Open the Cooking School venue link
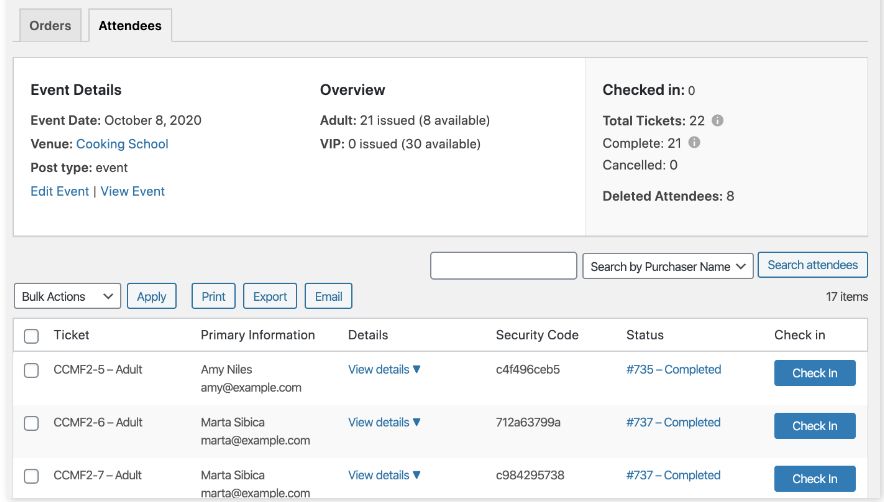Viewport: 884px width, 502px height. pos(122,144)
